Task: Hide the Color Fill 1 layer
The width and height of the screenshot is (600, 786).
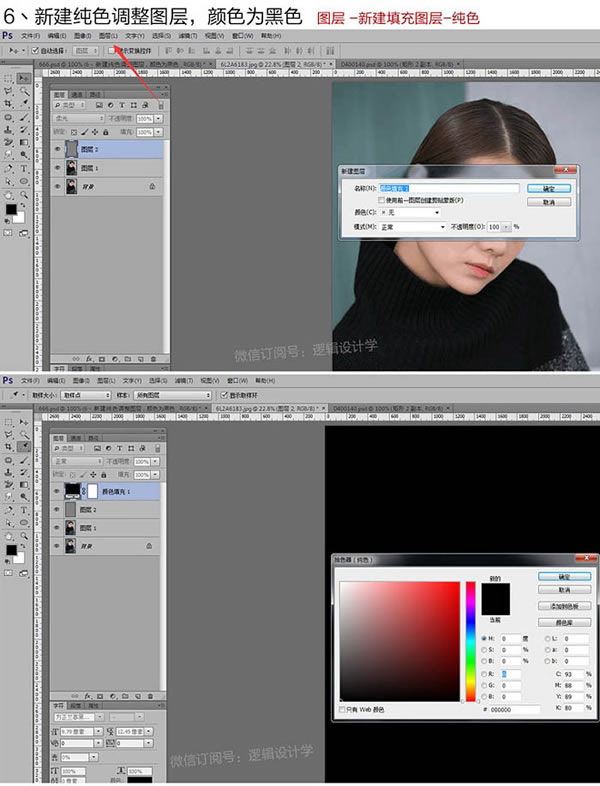Action: coord(55,492)
